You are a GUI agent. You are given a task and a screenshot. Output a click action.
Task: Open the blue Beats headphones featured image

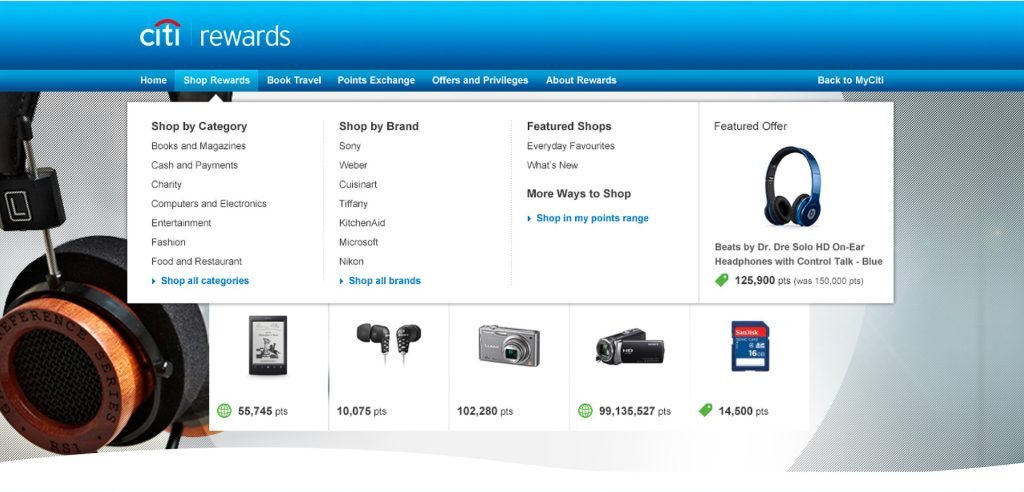coord(796,186)
